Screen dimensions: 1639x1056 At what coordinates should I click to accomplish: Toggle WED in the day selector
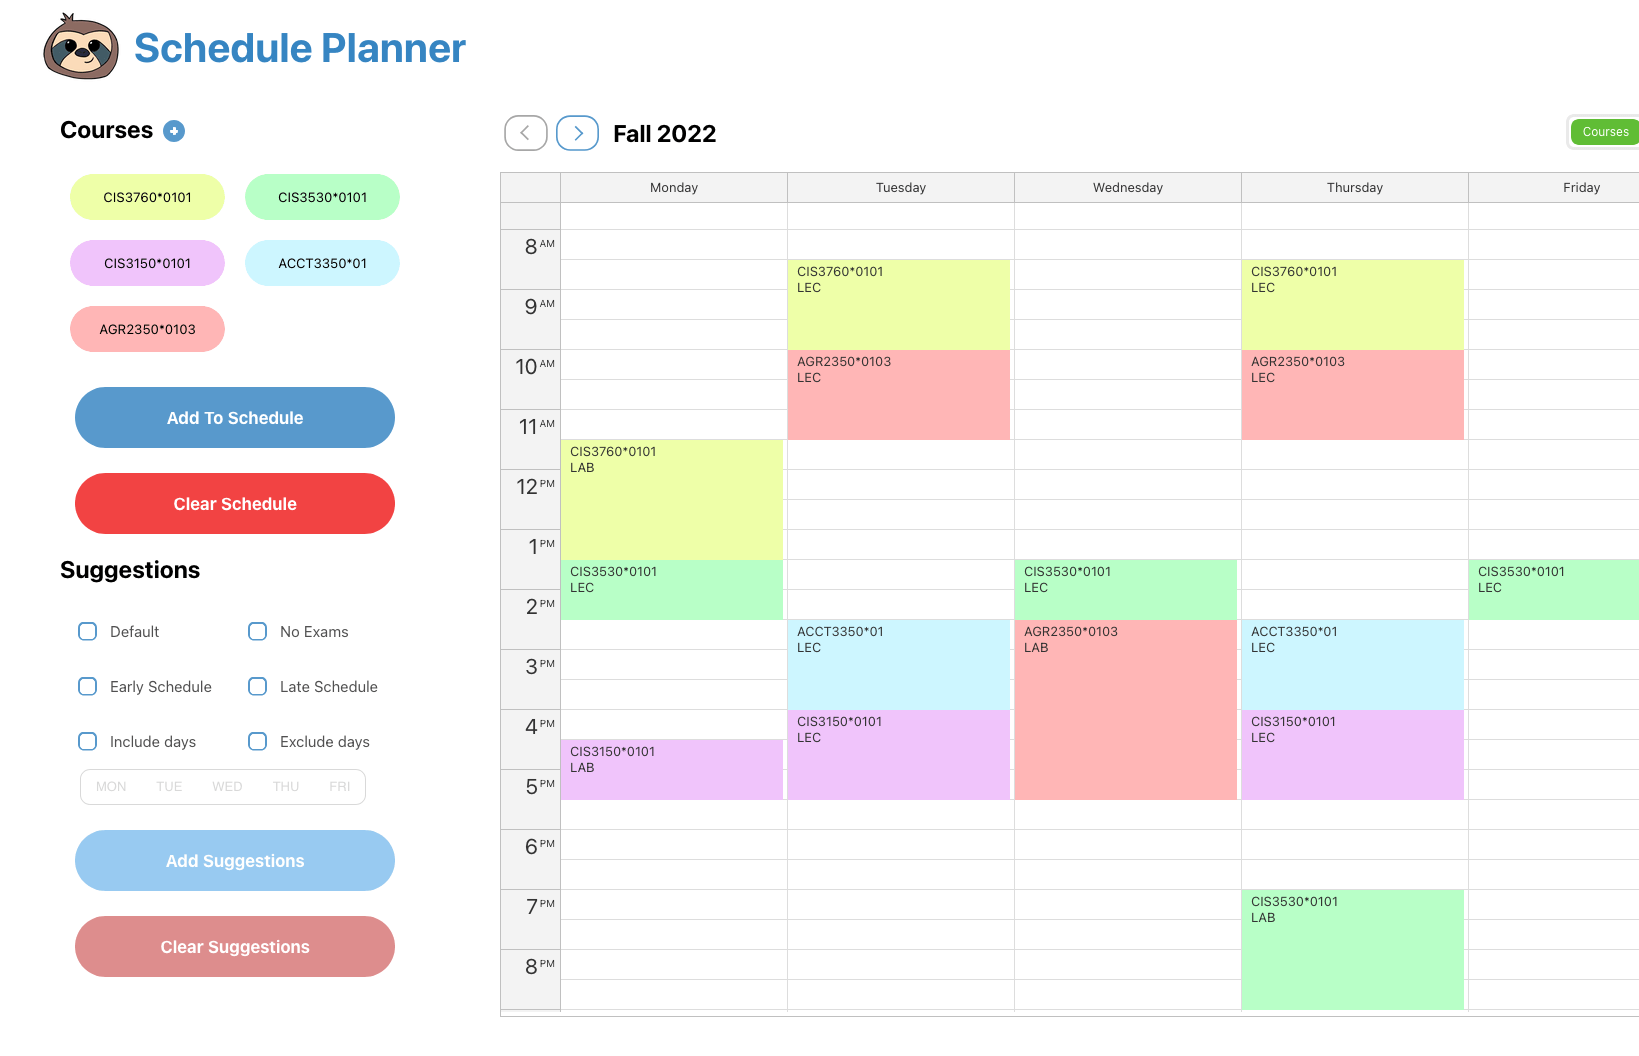click(226, 787)
